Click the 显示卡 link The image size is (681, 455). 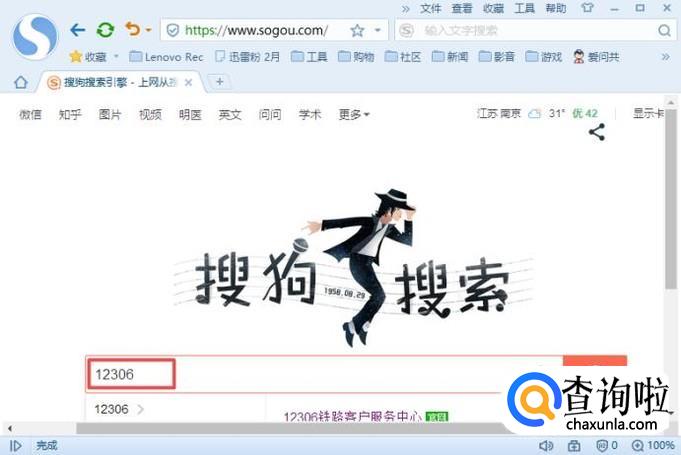[x=648, y=114]
